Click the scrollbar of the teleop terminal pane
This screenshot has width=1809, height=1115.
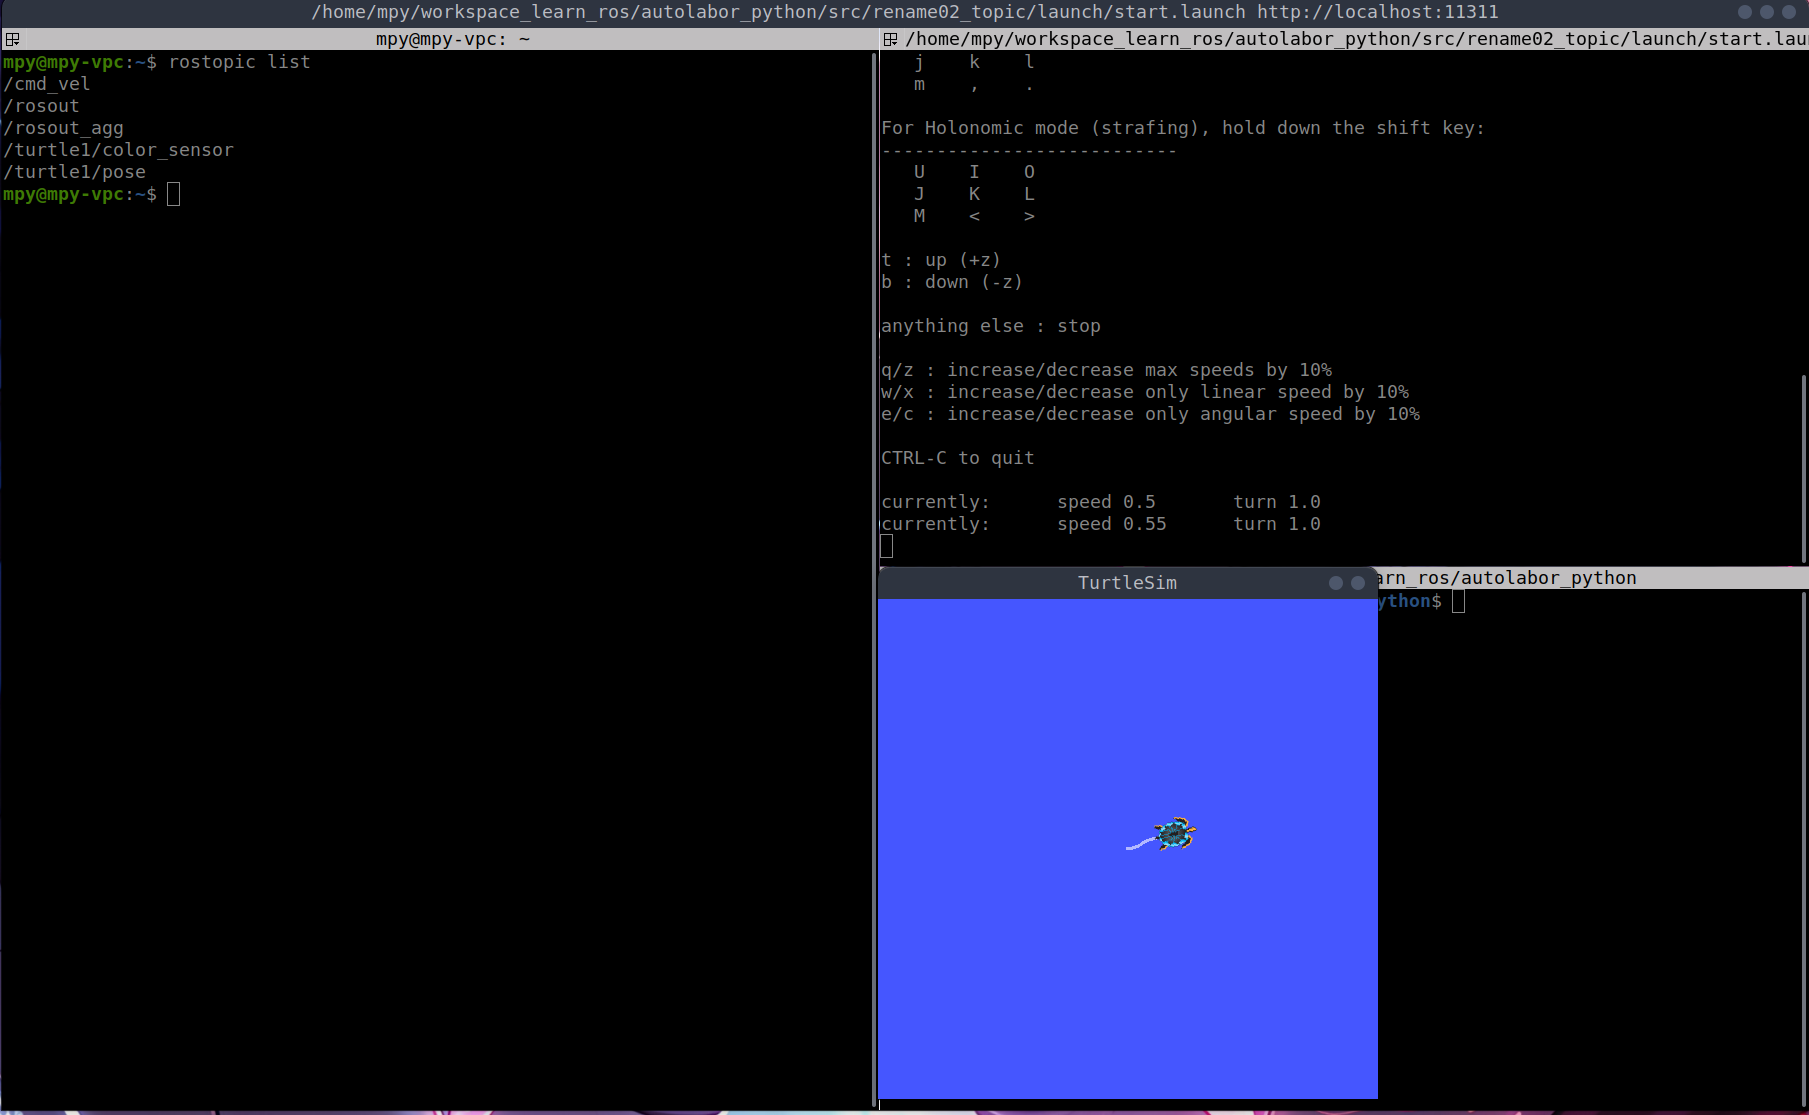pyautogui.click(x=1803, y=465)
